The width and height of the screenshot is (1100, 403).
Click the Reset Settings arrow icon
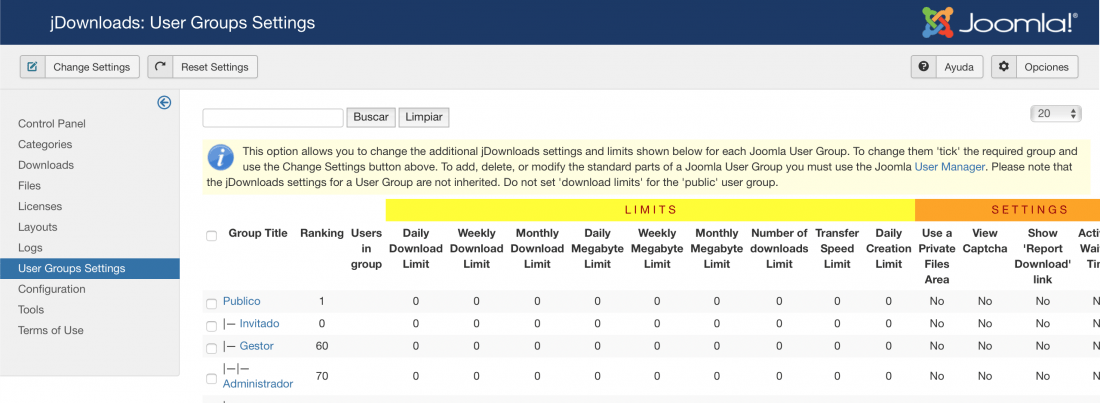pos(160,67)
